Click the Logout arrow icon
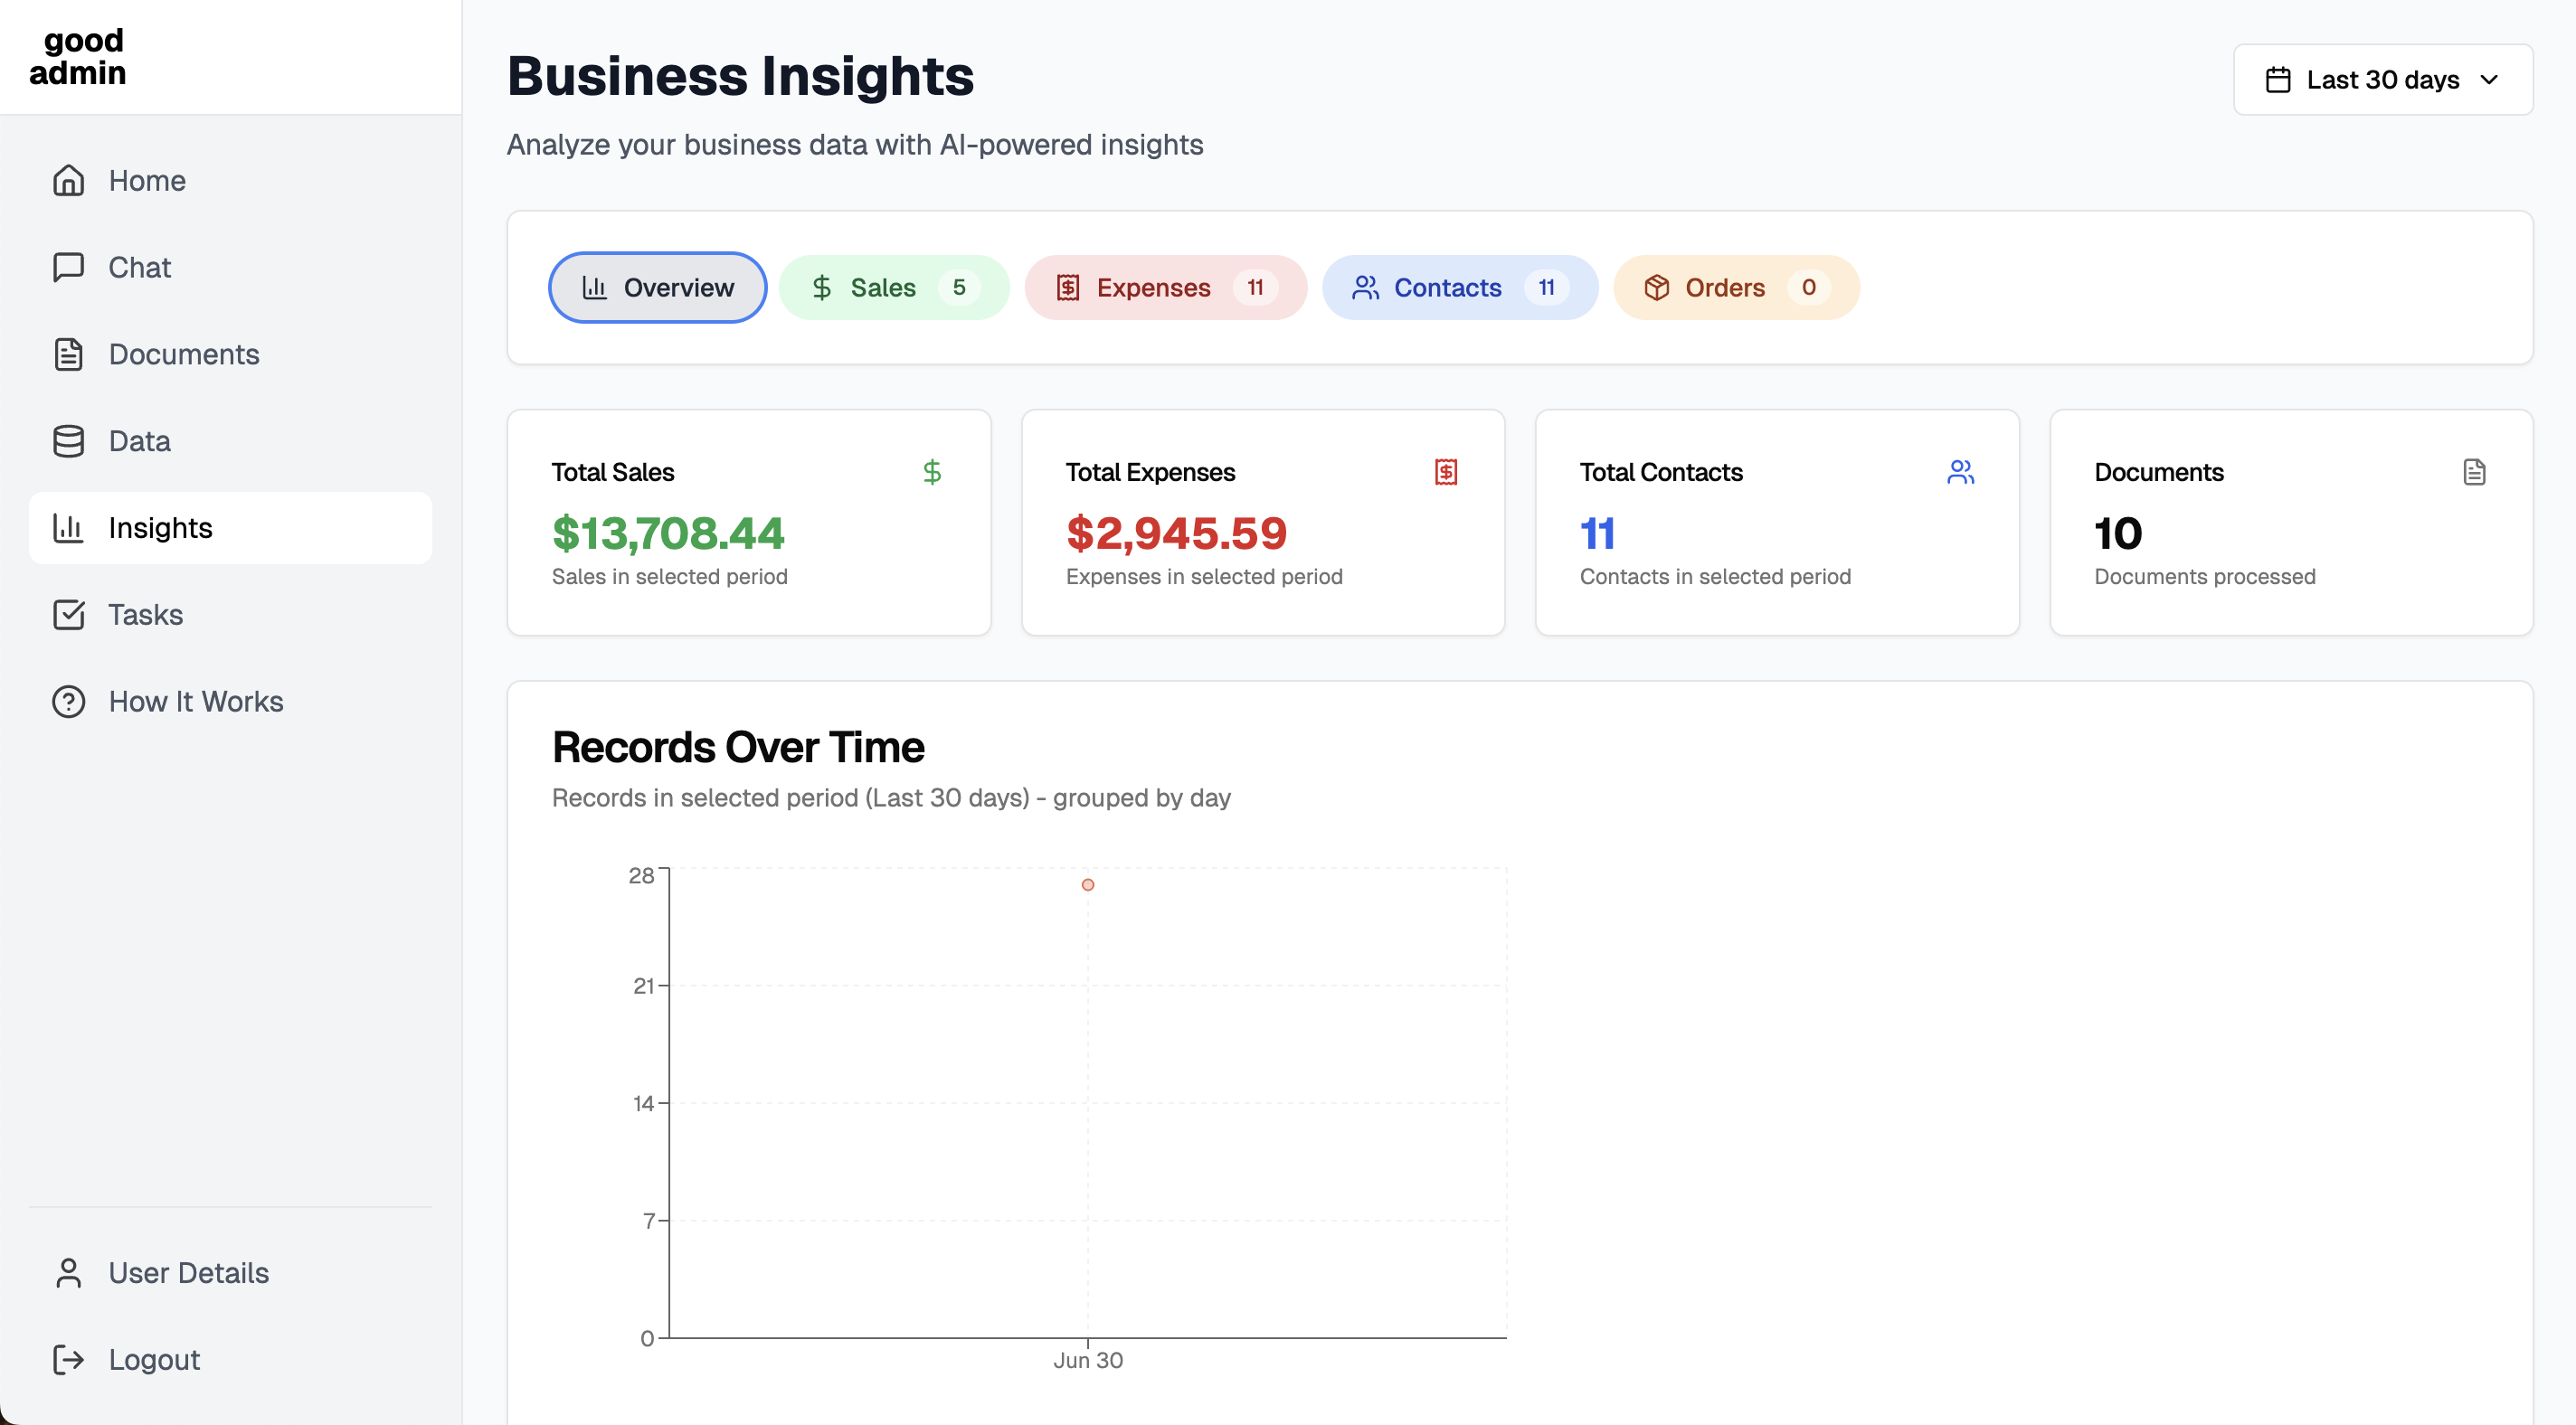Screen dimensions: 2576x1425 coord(68,1359)
